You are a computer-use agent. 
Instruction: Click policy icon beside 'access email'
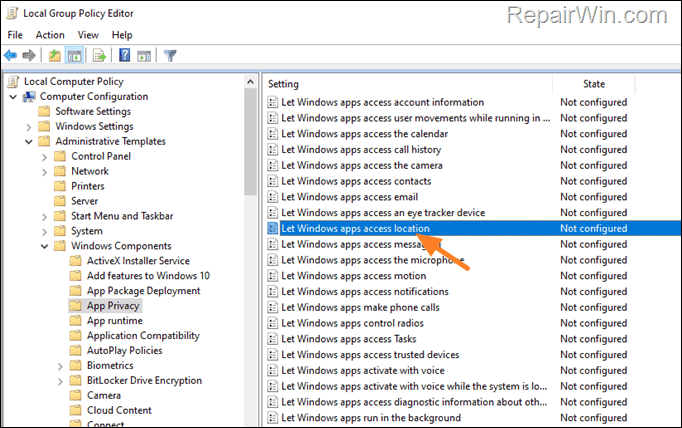(273, 197)
